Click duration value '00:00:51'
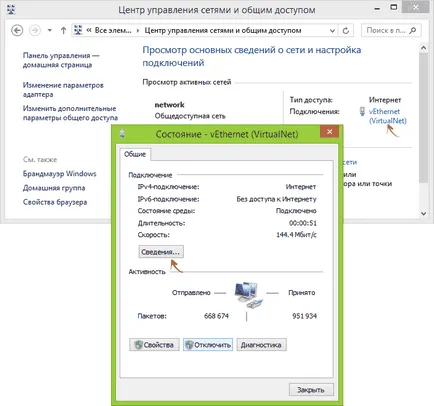Screen dimensions: 434x406 pos(303,223)
